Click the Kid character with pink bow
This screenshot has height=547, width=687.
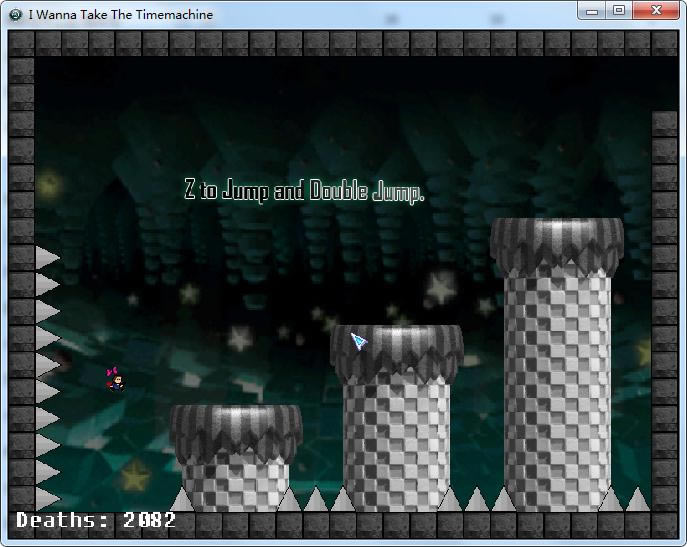pos(116,378)
